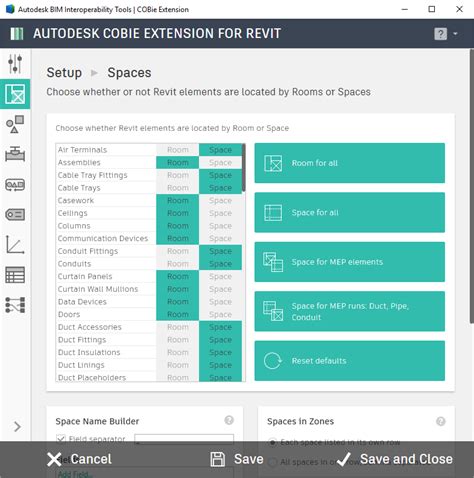
Task: Click the Spaces breadcrumb heading
Action: (x=129, y=73)
